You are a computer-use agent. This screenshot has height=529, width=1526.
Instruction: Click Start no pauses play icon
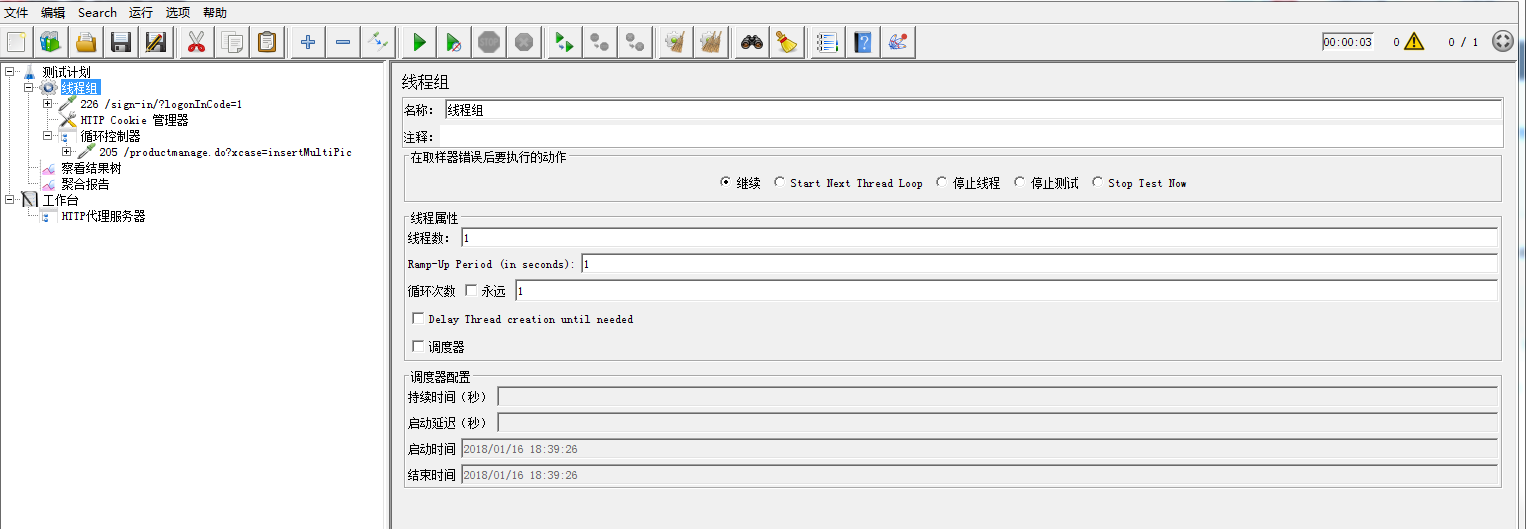[x=454, y=42]
